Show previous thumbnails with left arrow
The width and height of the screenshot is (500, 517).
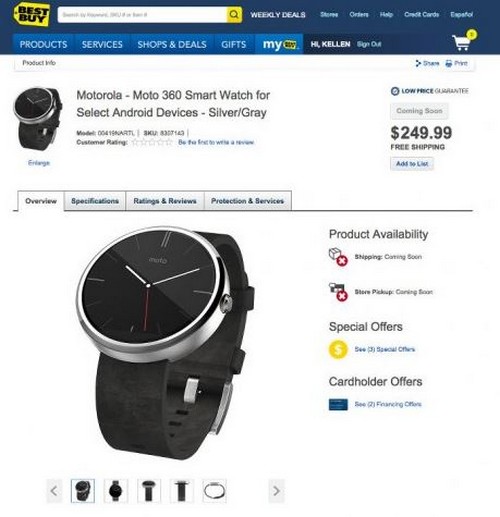[54, 491]
